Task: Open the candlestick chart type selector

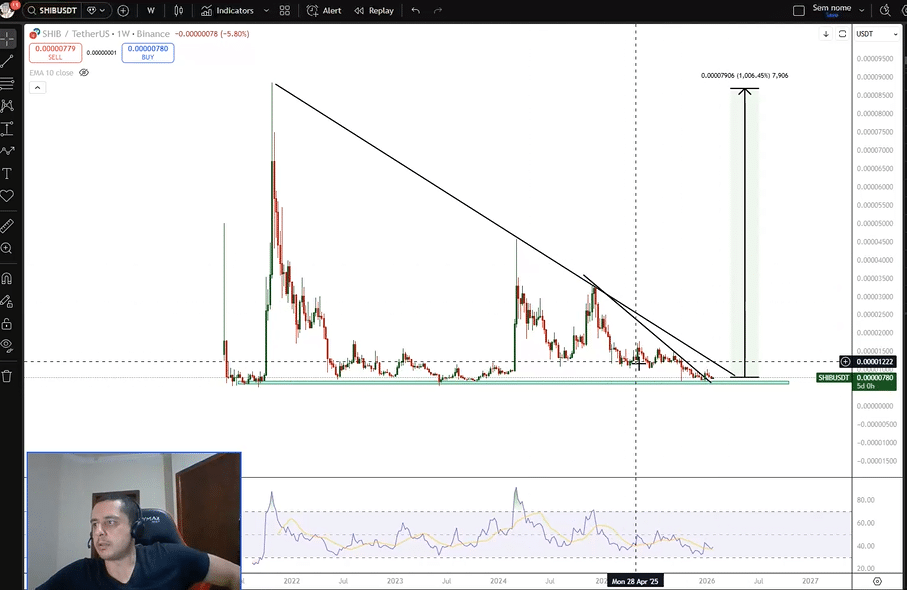Action: pos(179,10)
